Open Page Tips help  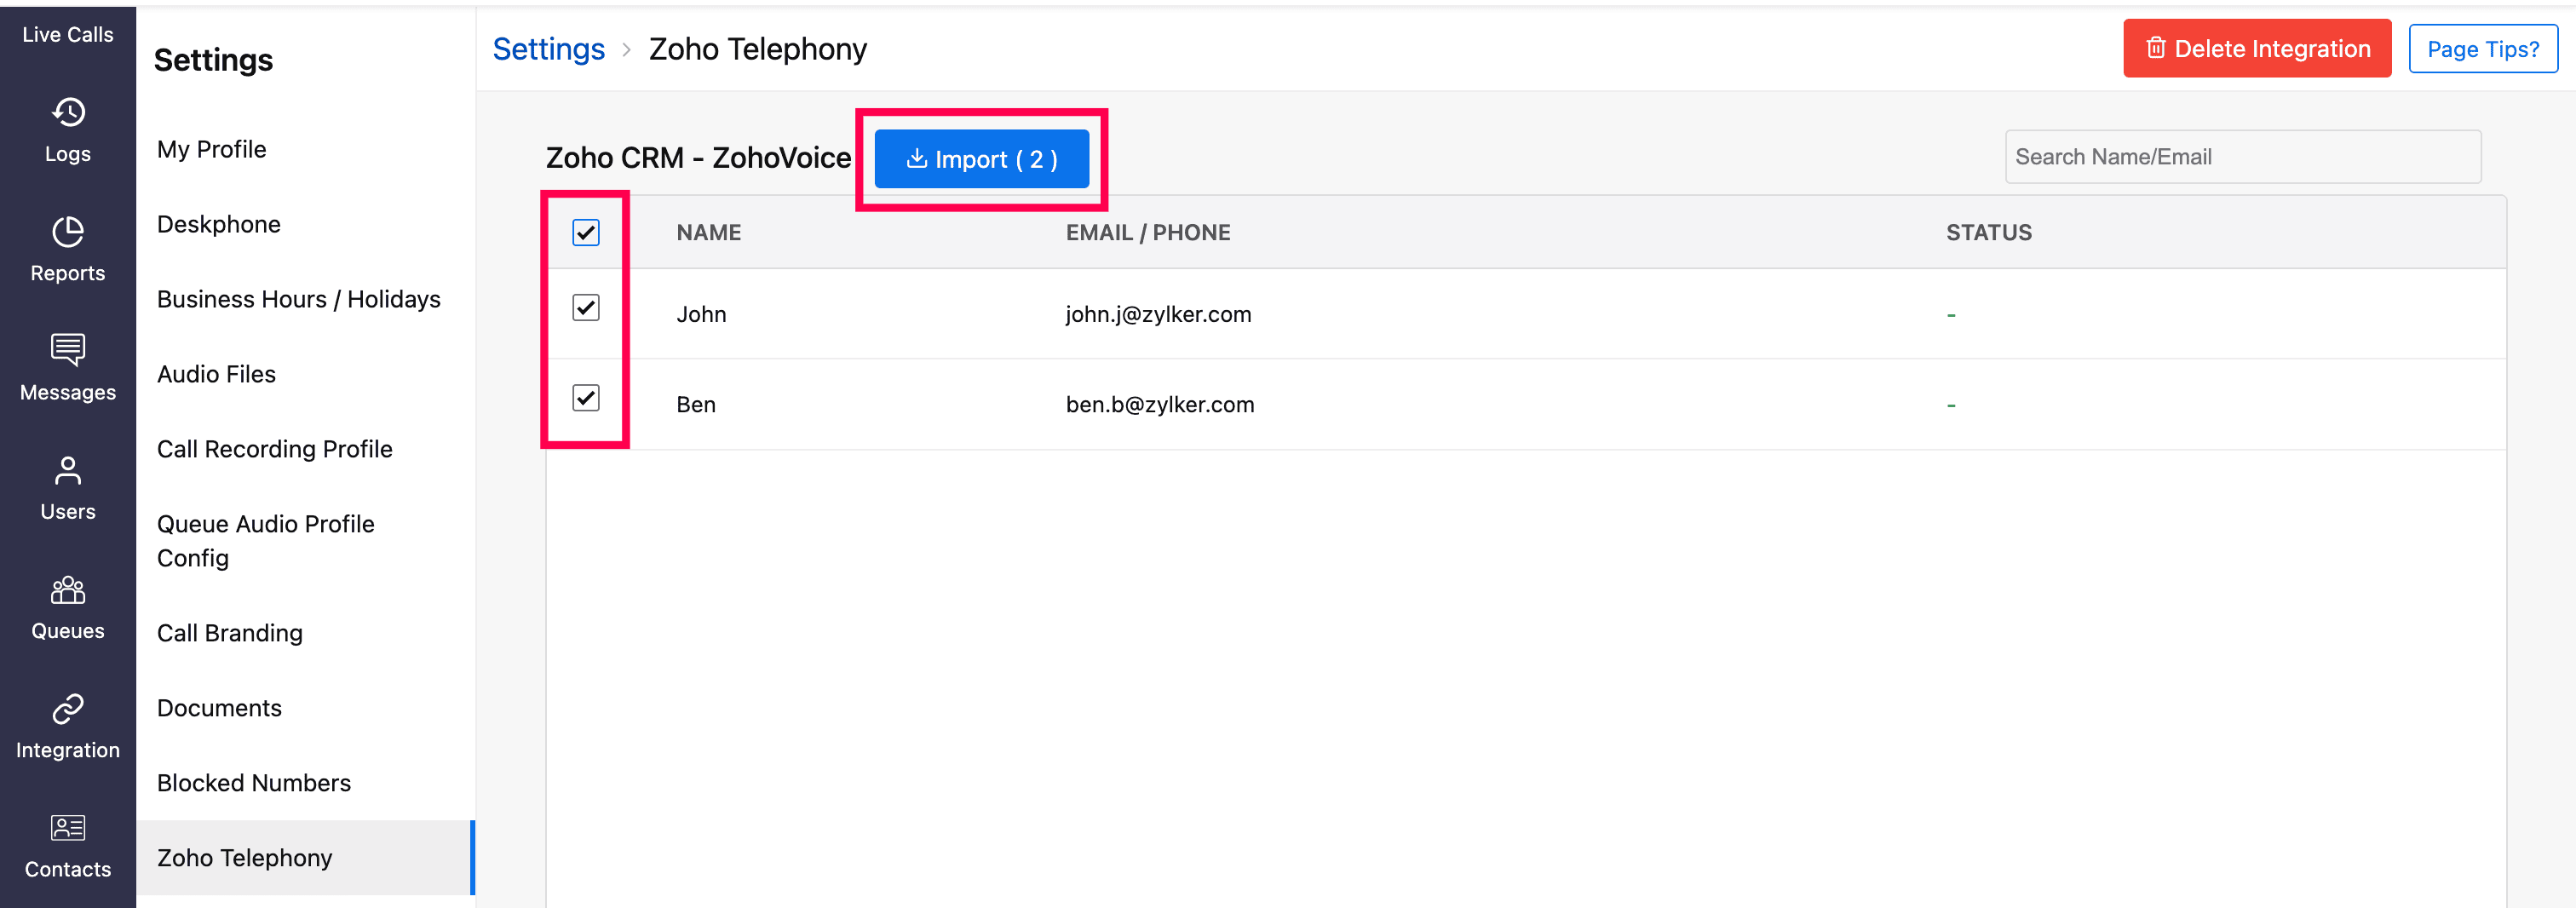pyautogui.click(x=2483, y=49)
